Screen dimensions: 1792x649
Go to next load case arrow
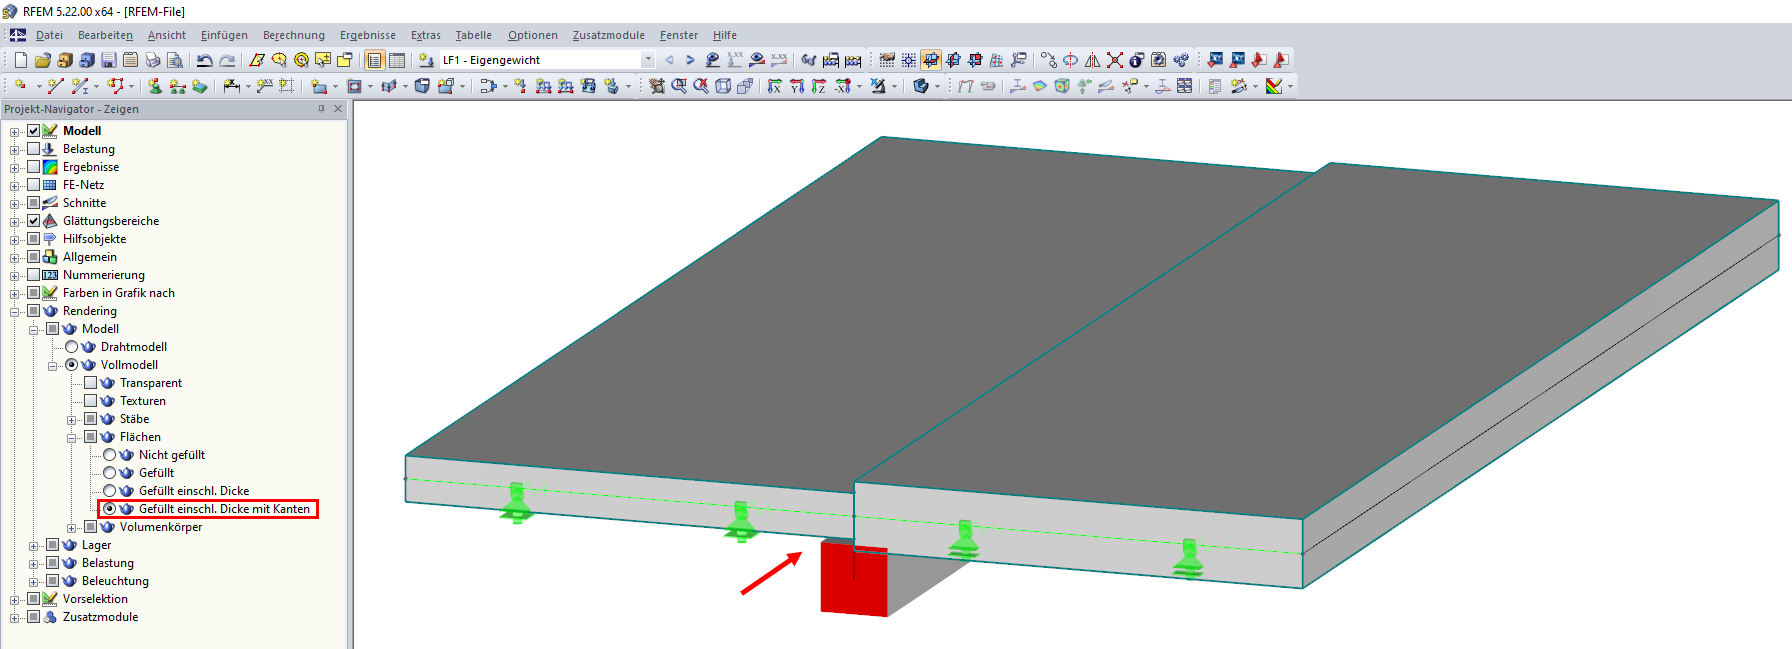tap(690, 60)
